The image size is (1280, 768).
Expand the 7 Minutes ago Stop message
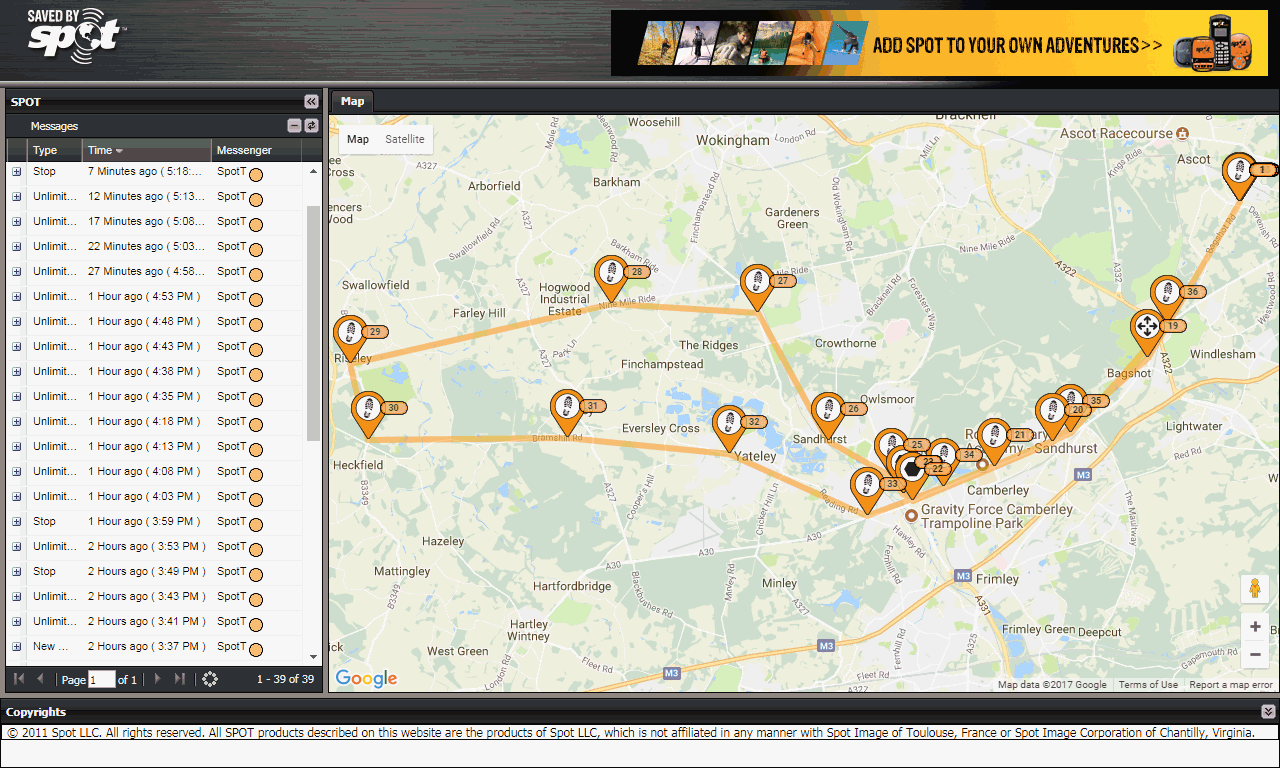pos(16,172)
